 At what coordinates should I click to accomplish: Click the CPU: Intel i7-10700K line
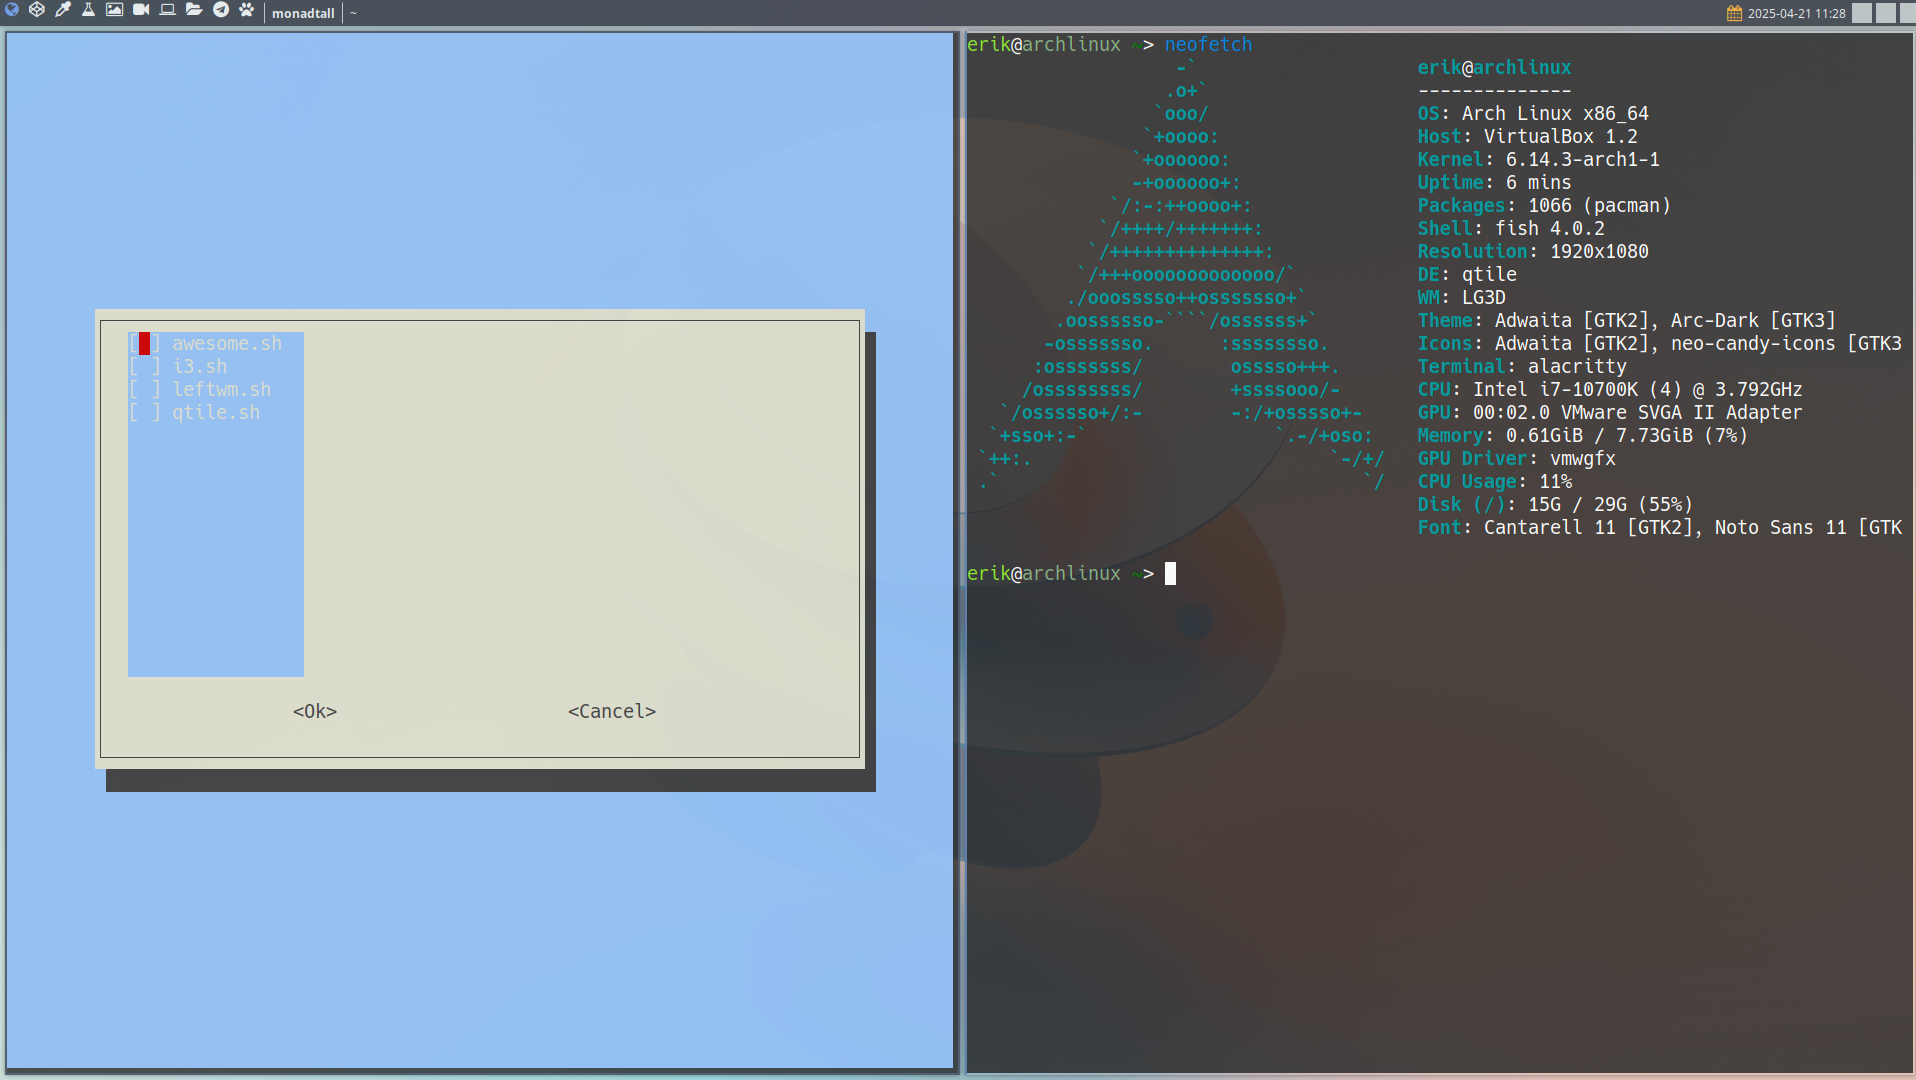(1610, 390)
